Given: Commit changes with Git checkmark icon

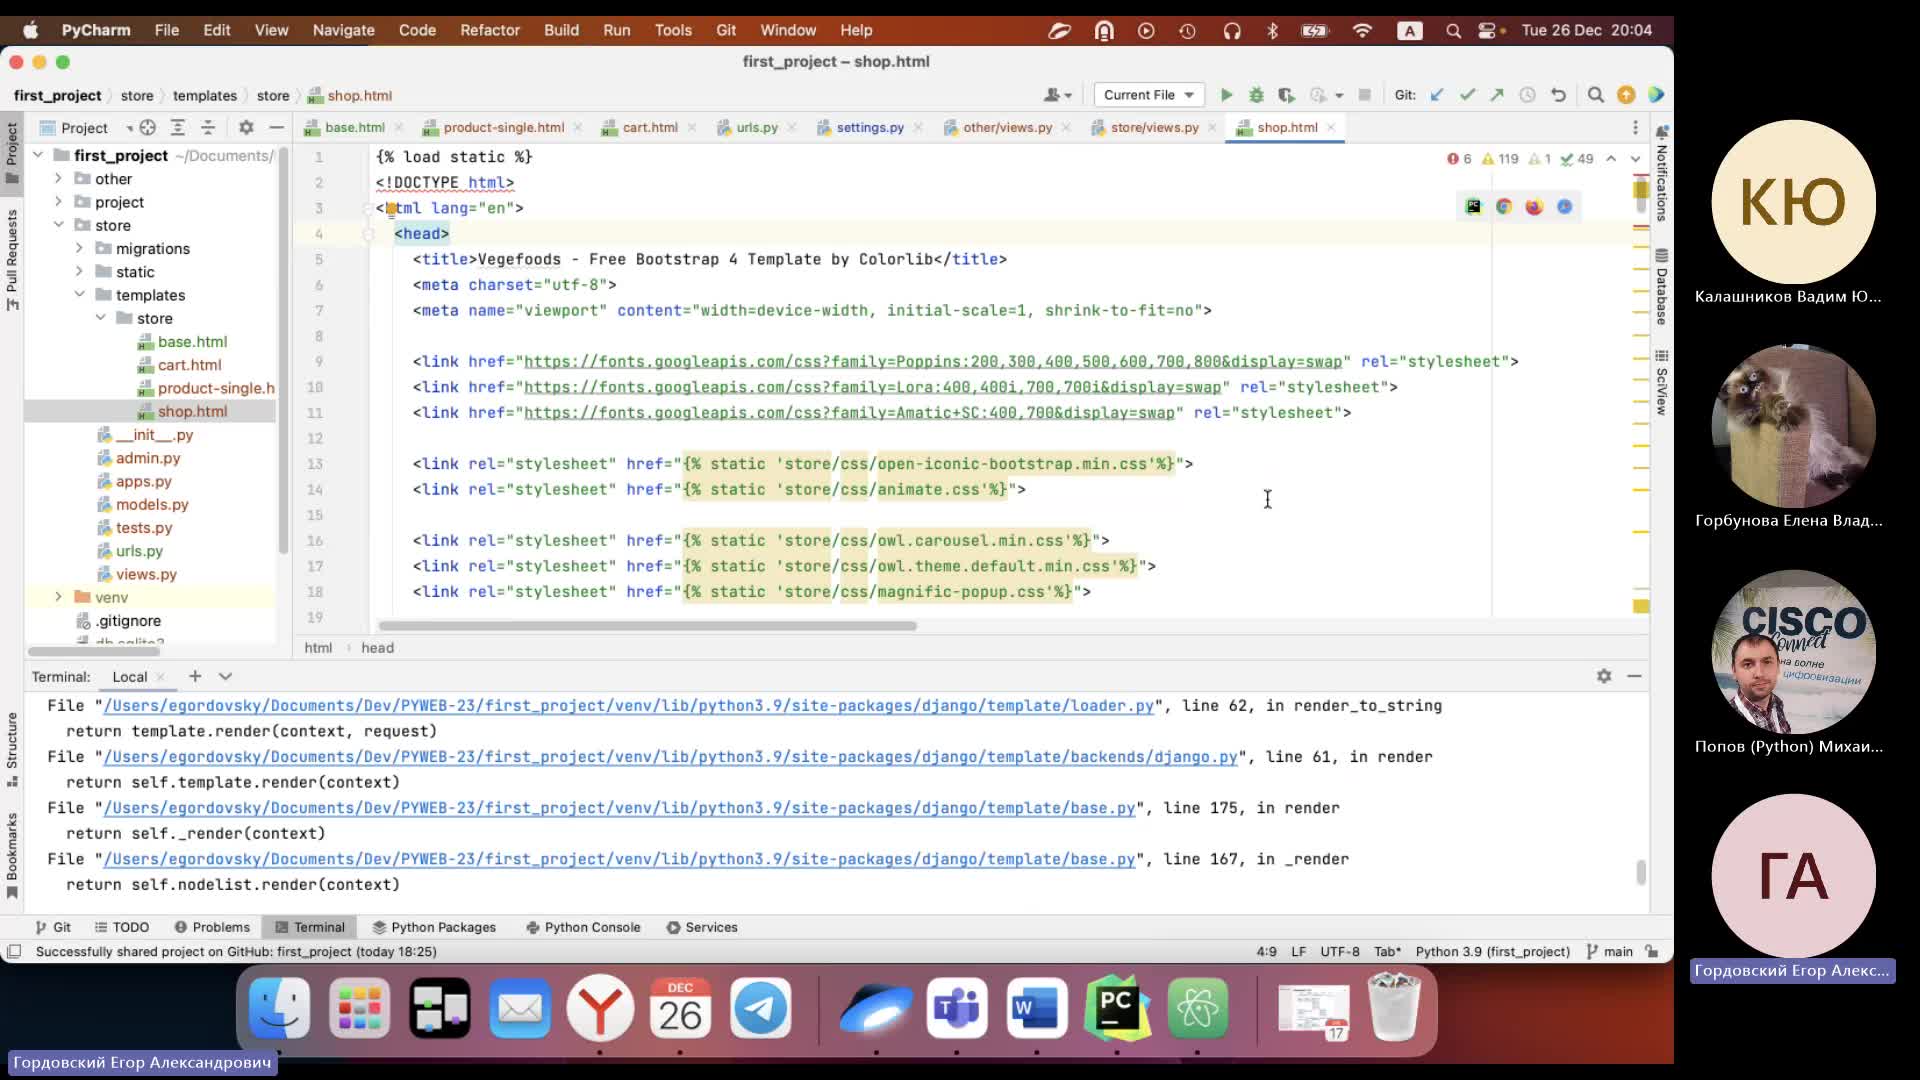Looking at the screenshot, I should [x=1467, y=95].
